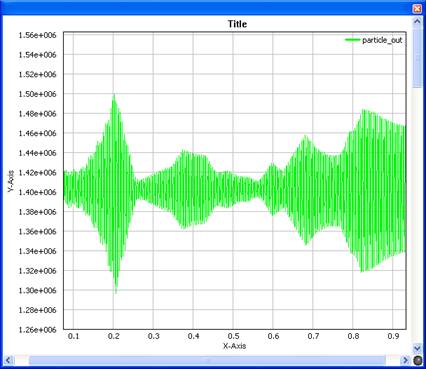Click the highest waveform peak near 0.2
This screenshot has height=369, width=426.
click(x=114, y=95)
